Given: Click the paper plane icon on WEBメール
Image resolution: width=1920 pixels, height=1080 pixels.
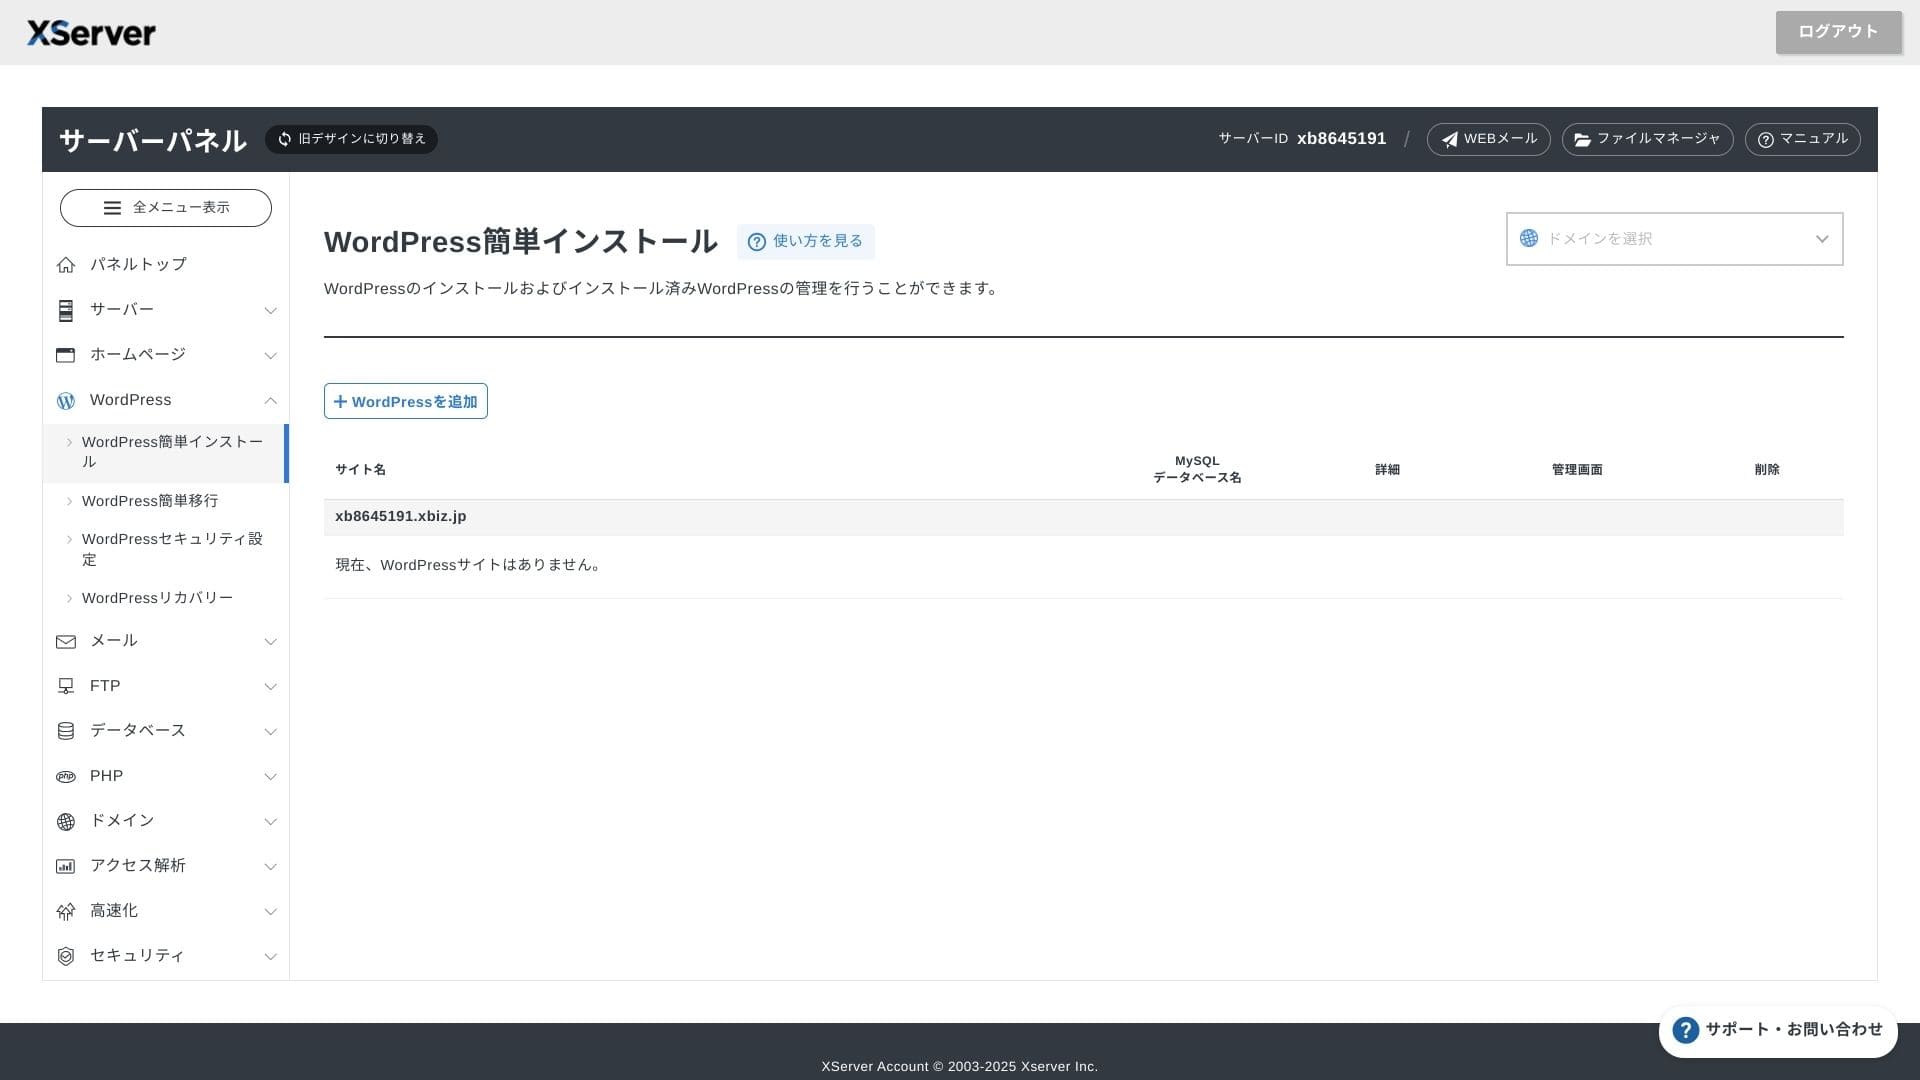Looking at the screenshot, I should click(1449, 140).
